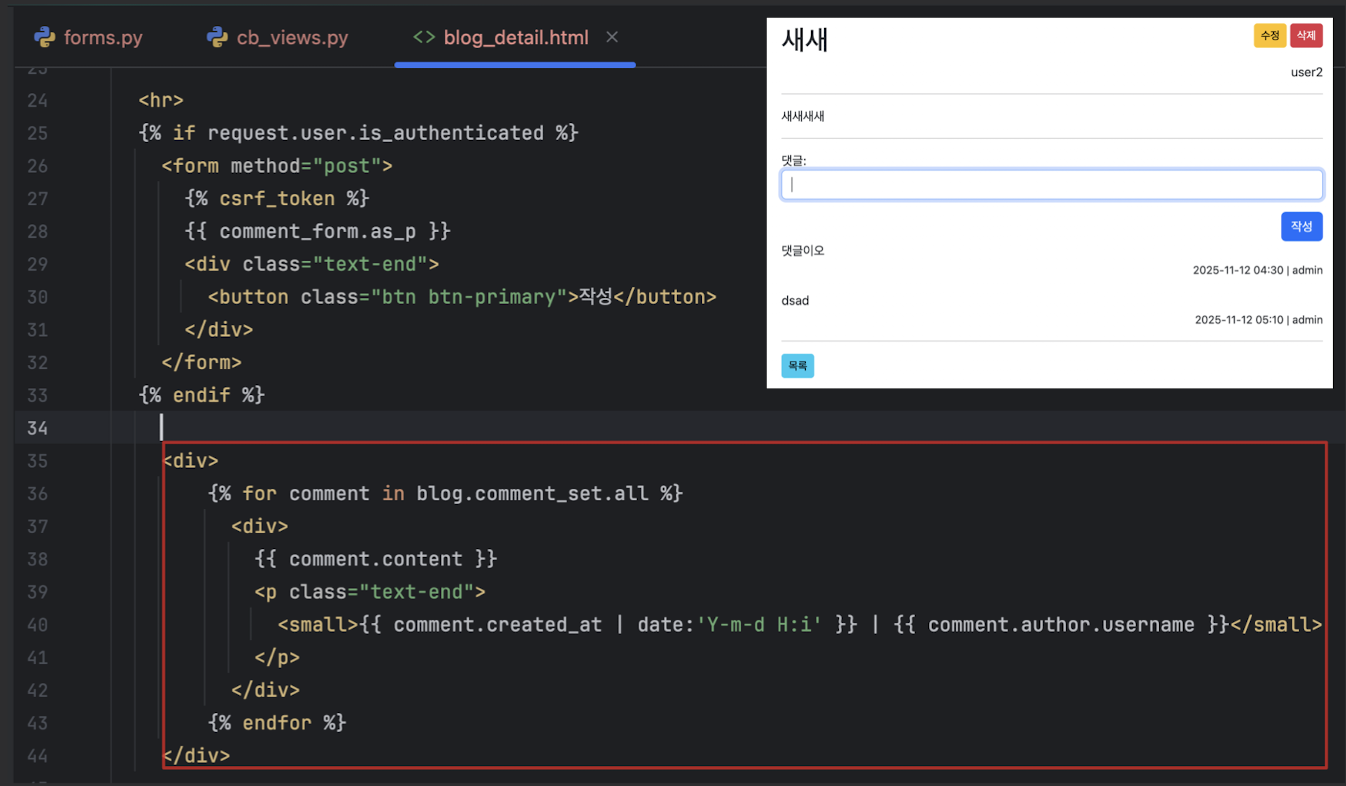Click the 2025-11-12 04:30 | admin timestamp
Viewport: 1346px width, 786px height.
pos(1257,270)
